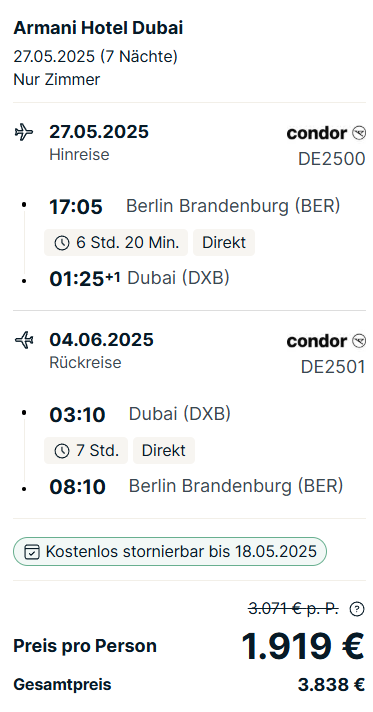Click the flight number DE2501
The width and height of the screenshot is (373, 712).
[333, 367]
